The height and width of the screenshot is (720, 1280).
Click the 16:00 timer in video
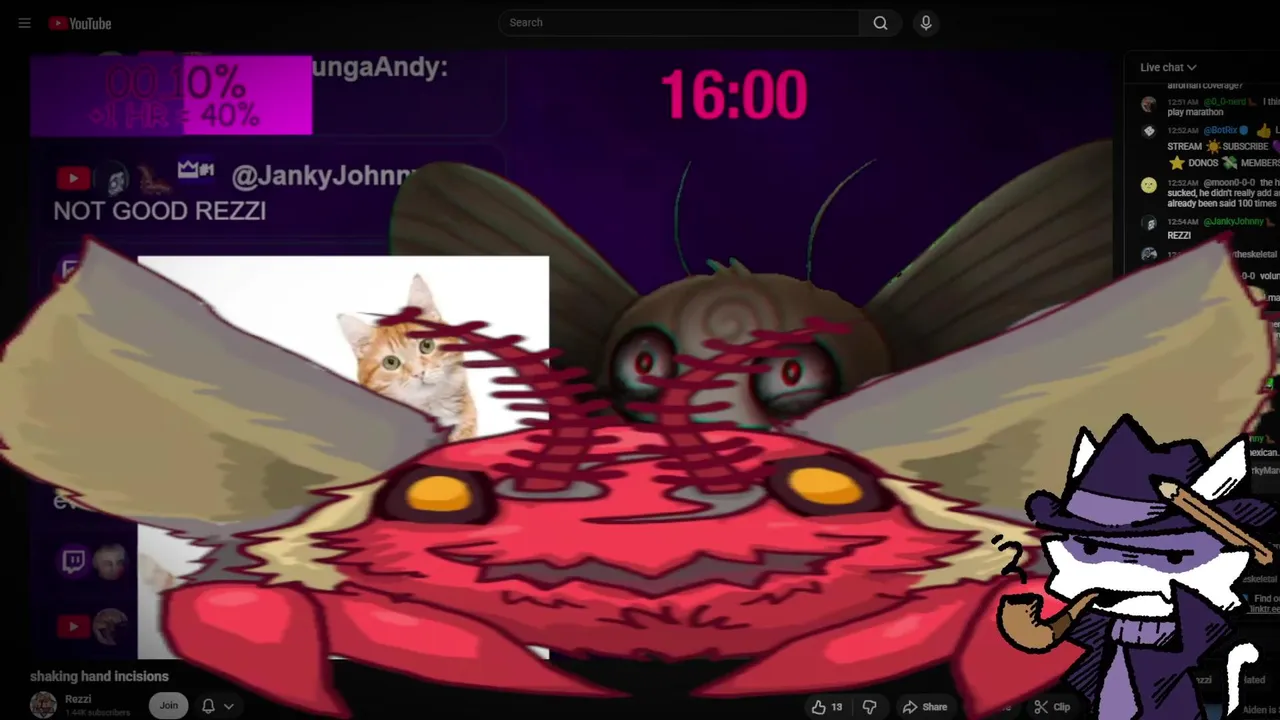point(734,96)
